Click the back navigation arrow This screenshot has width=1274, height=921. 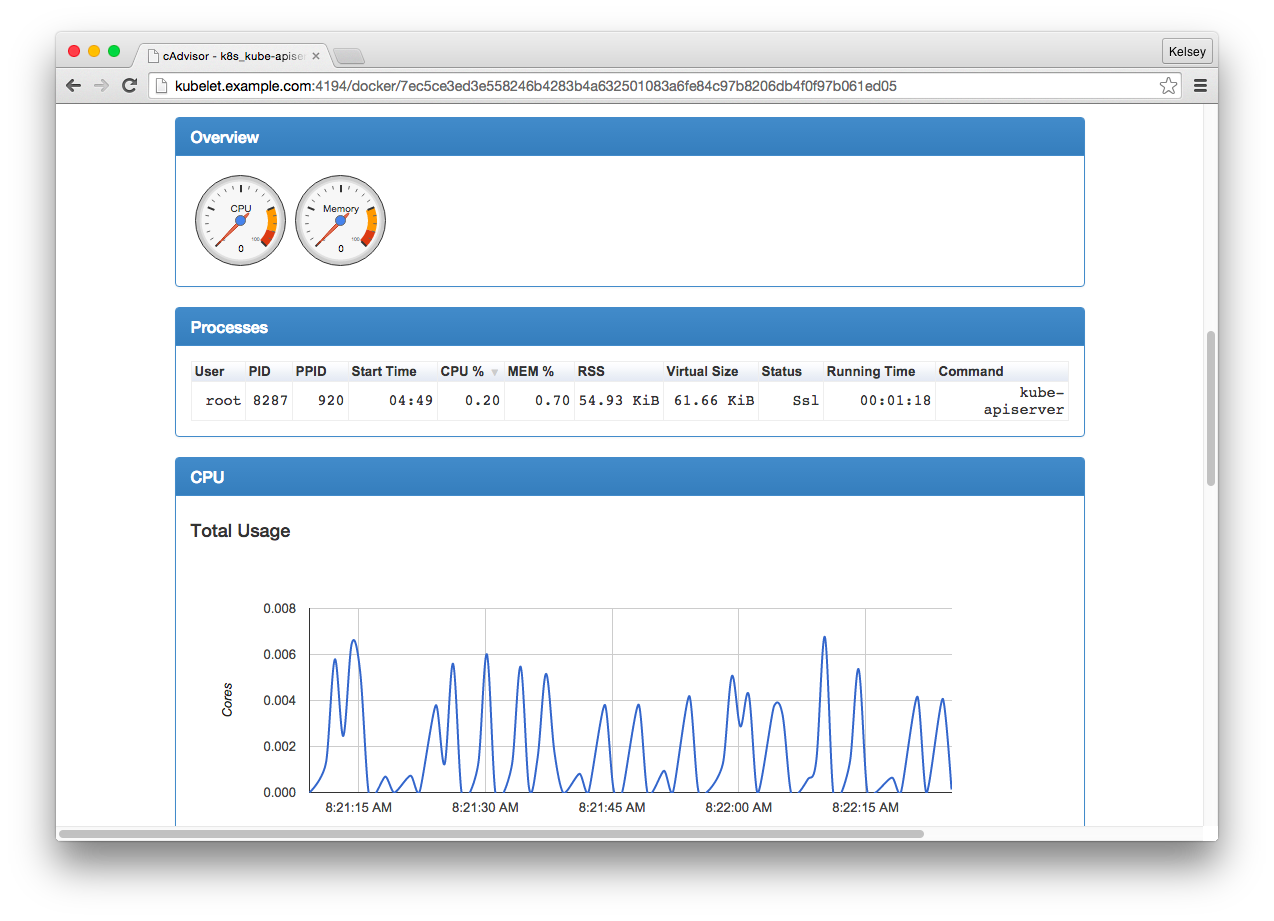coord(73,85)
